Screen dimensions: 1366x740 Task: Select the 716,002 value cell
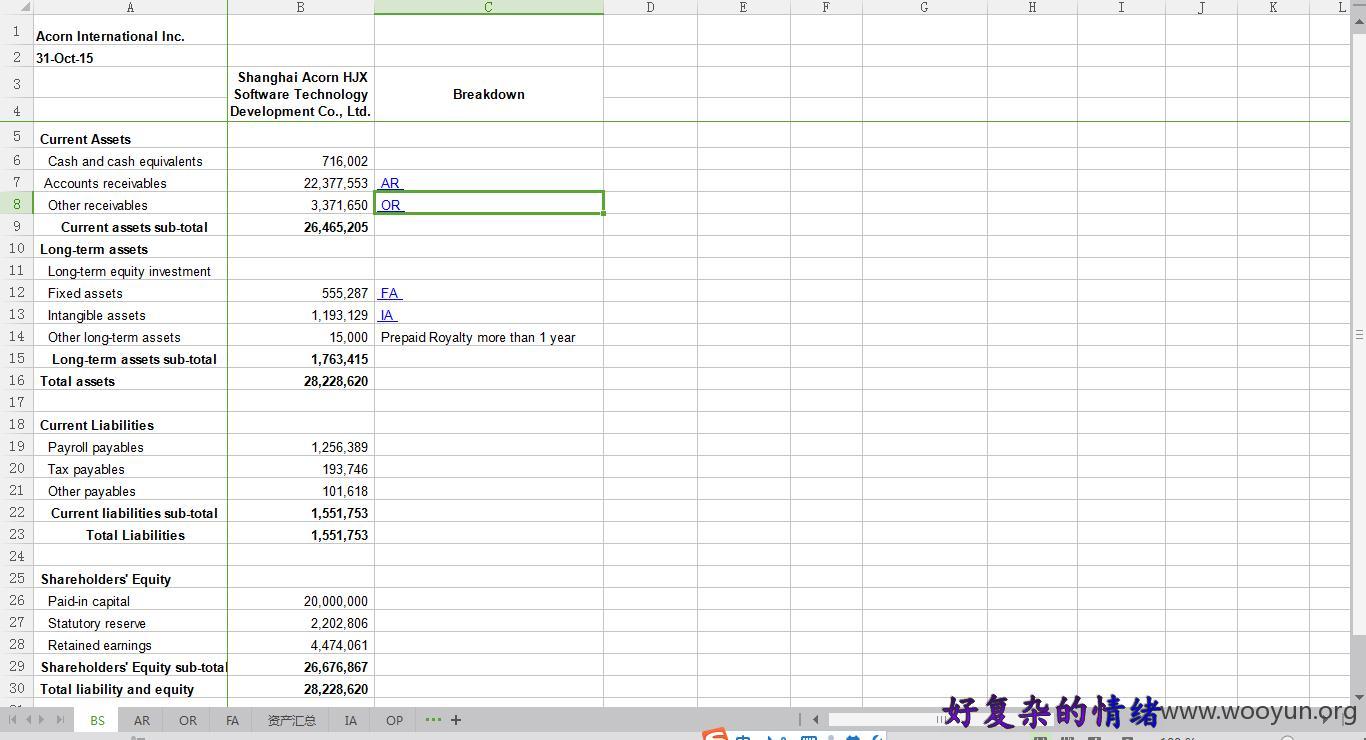301,161
